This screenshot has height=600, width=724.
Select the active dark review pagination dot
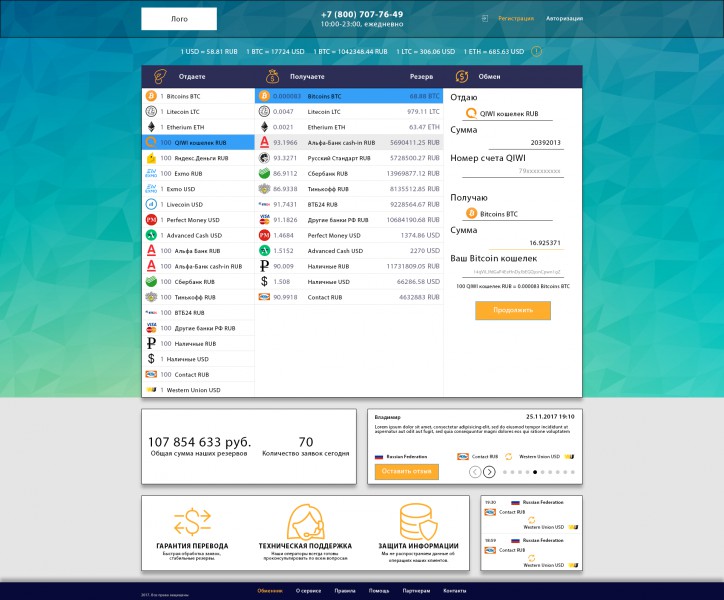coord(535,472)
